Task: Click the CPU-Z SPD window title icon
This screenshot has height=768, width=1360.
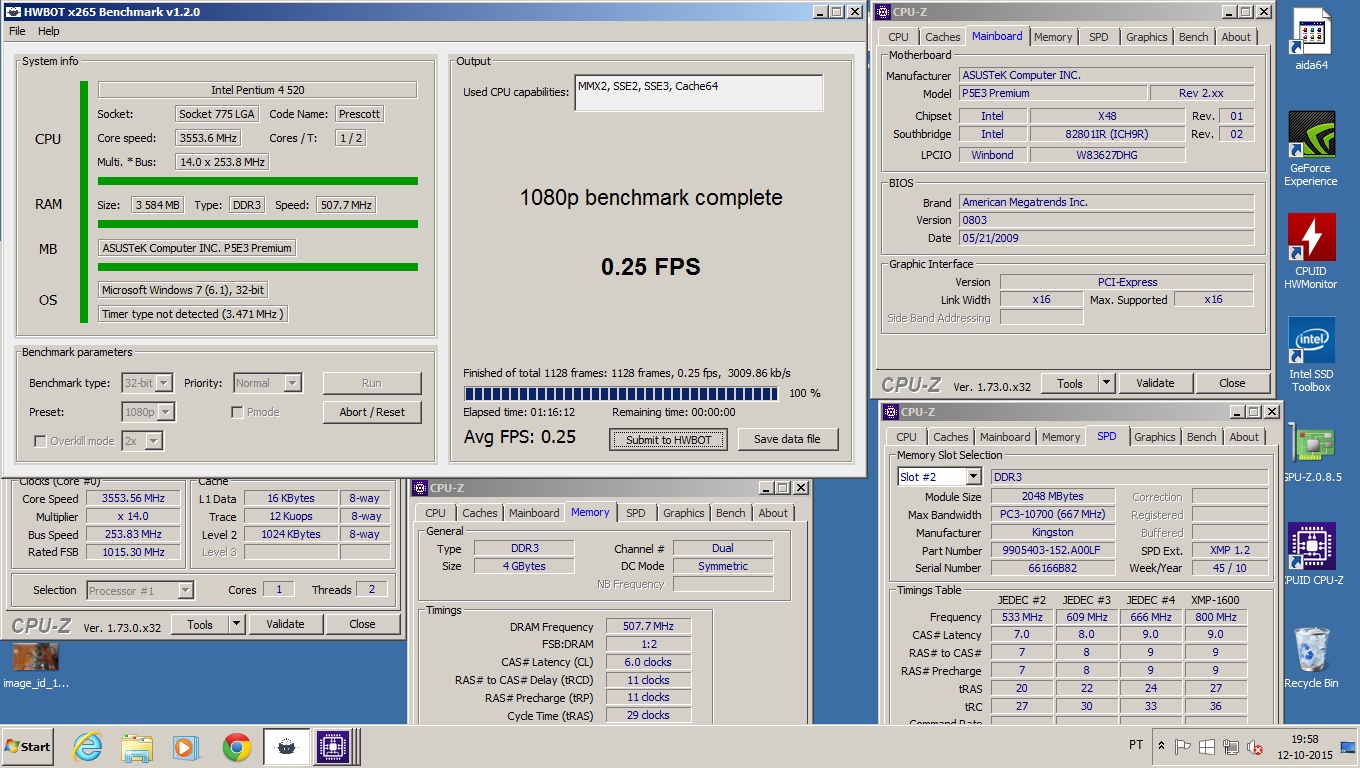Action: (x=891, y=411)
